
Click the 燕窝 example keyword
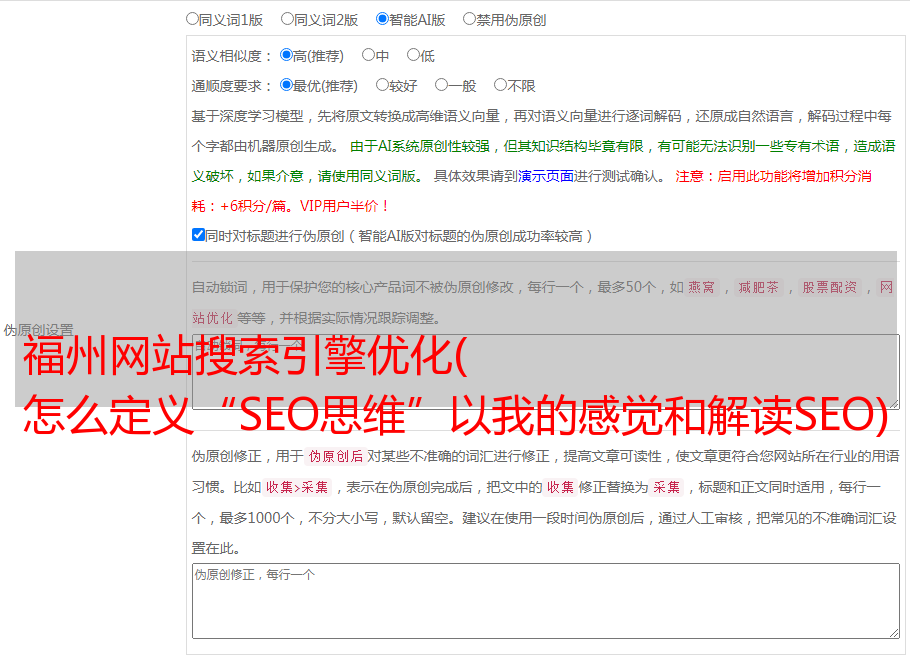pos(702,287)
